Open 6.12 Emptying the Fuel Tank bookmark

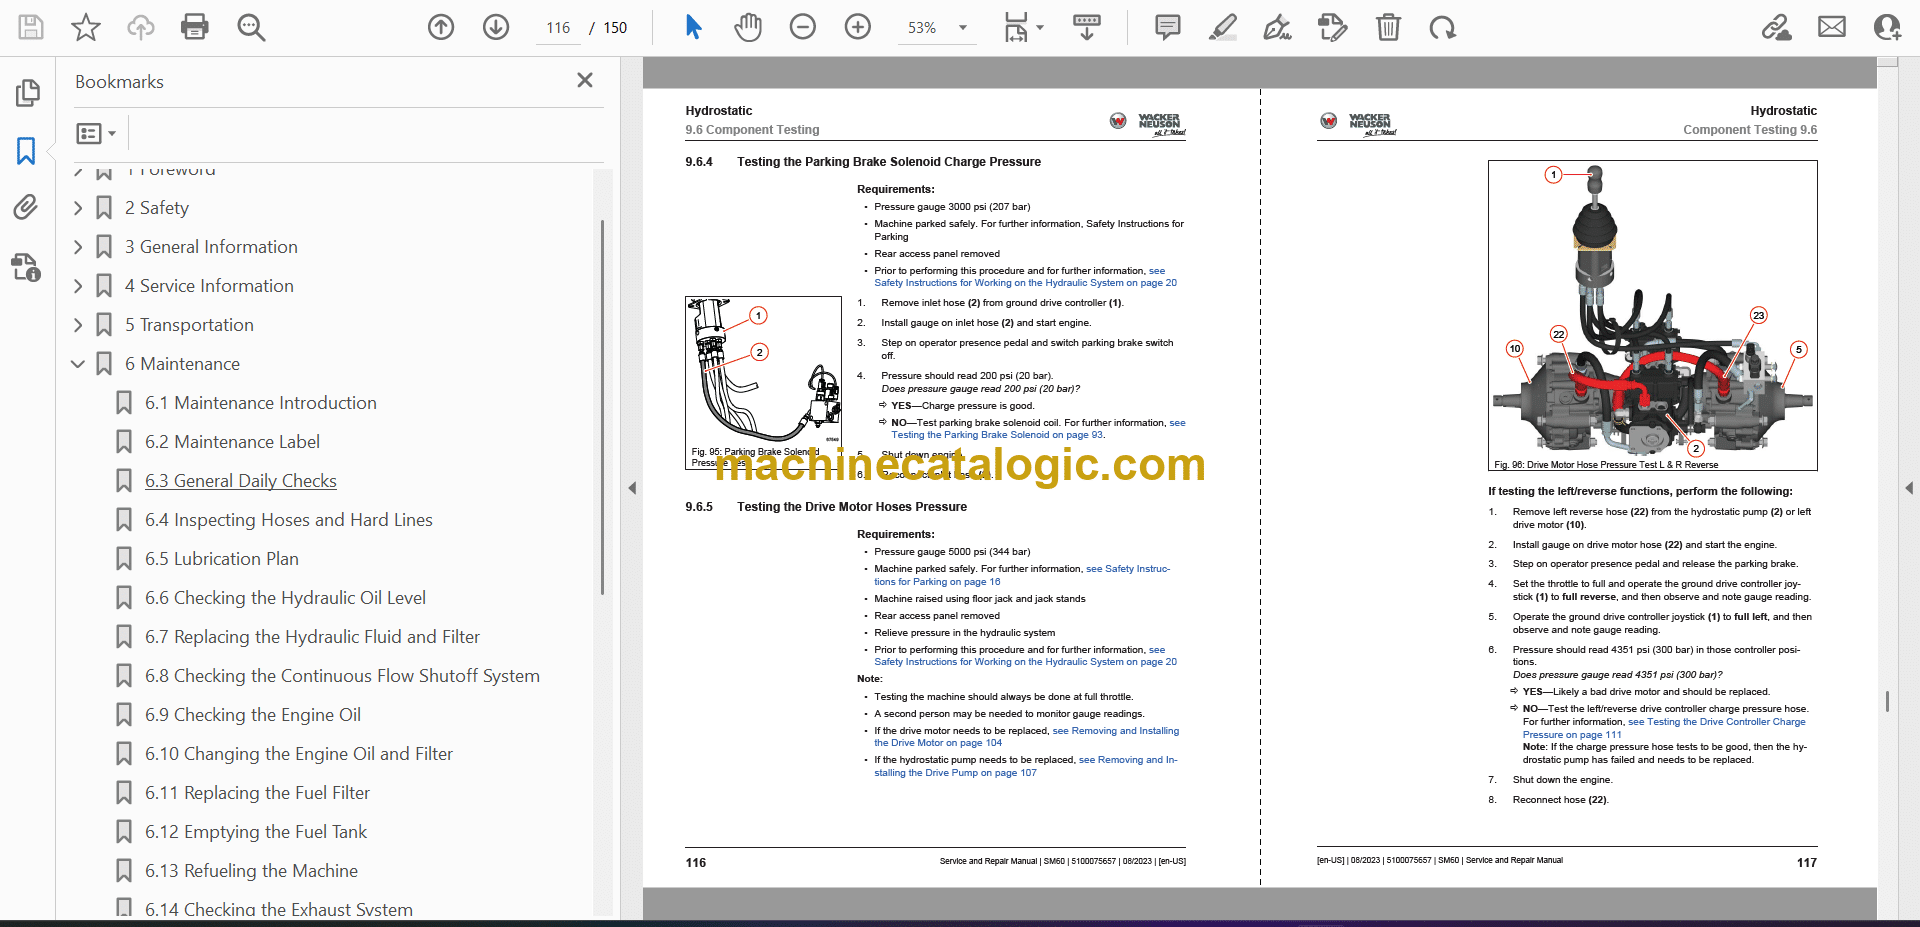coord(256,832)
